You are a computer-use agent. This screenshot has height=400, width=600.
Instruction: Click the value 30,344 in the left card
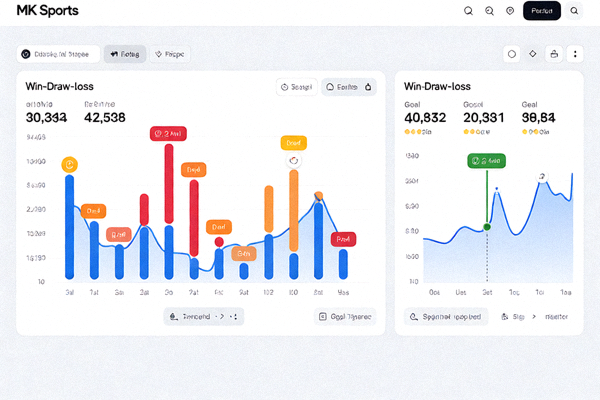[x=46, y=118]
